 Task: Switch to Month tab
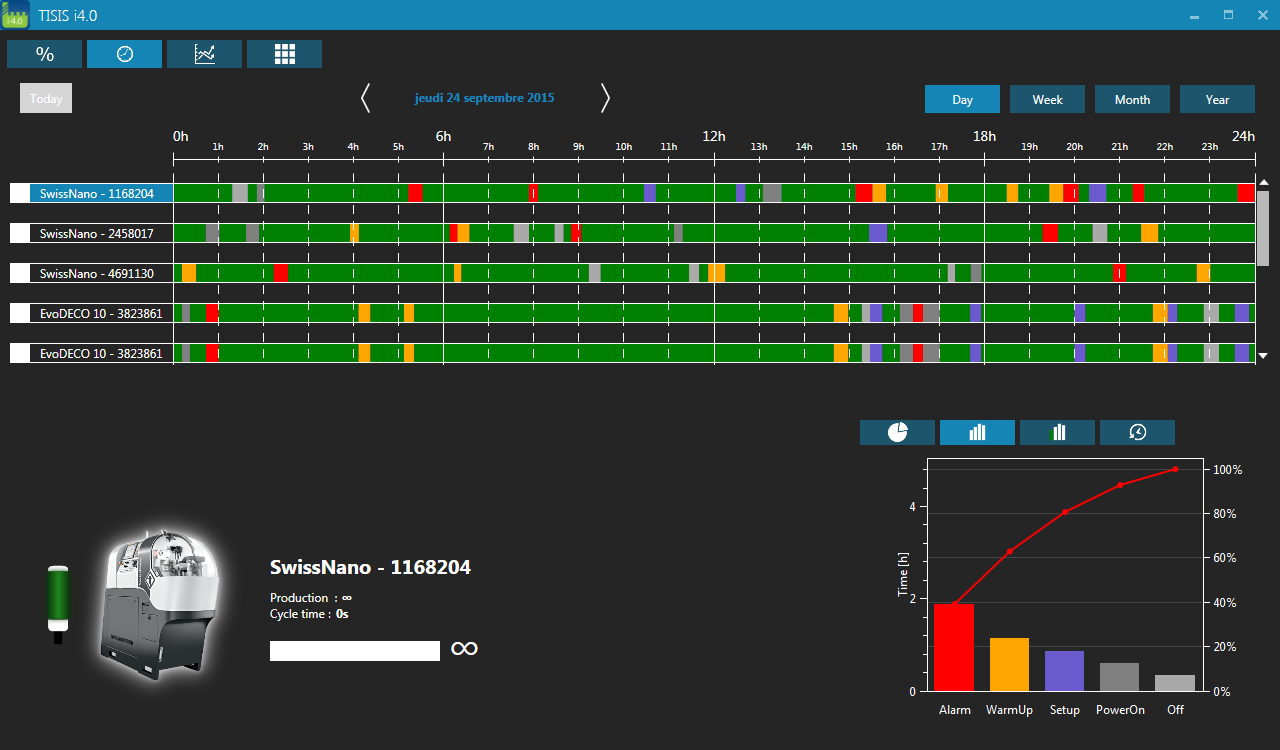coord(1132,99)
